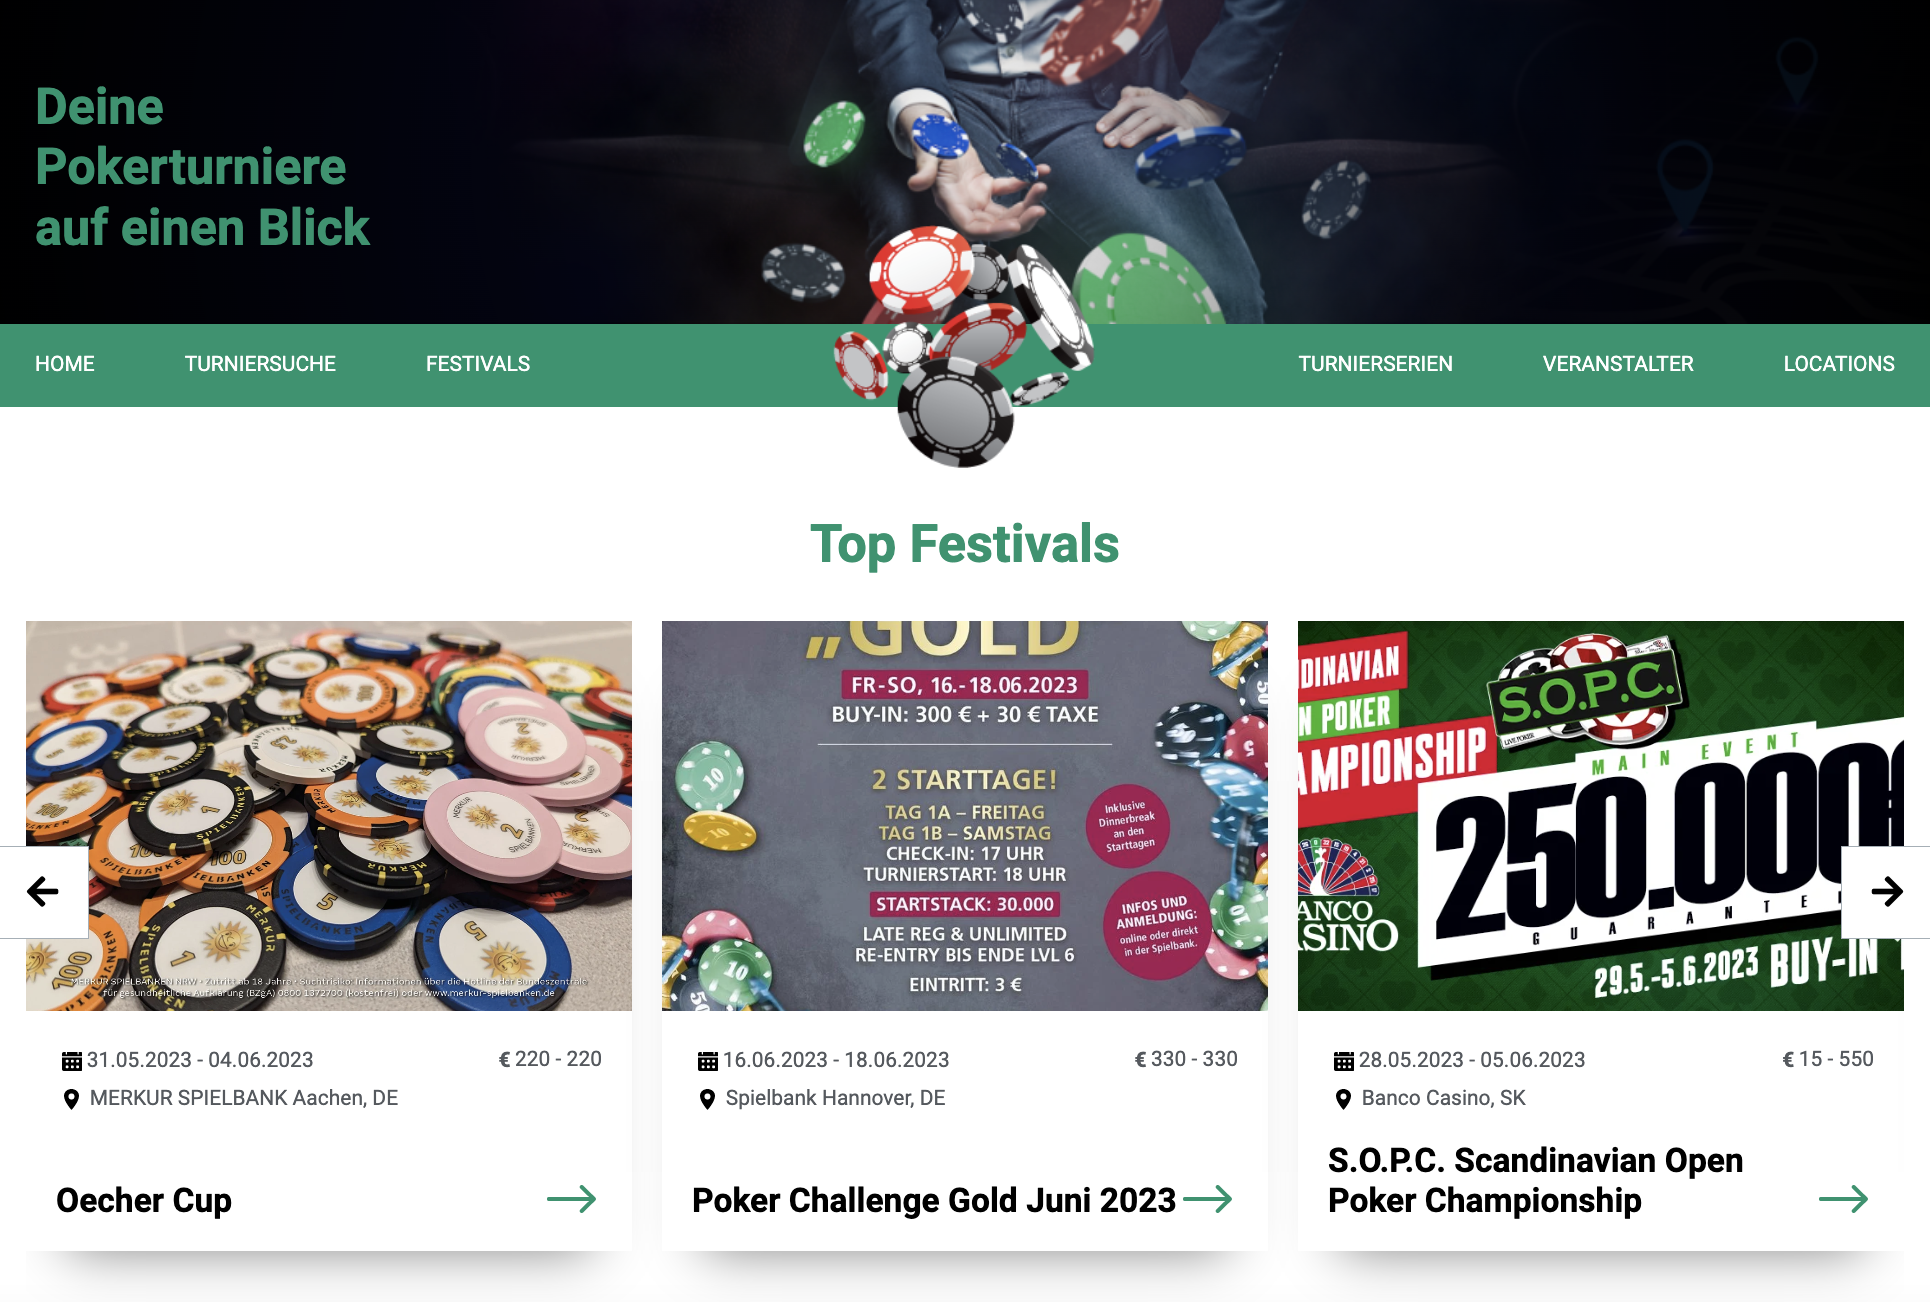Go to HOME menu item
The width and height of the screenshot is (1930, 1302).
click(x=65, y=364)
